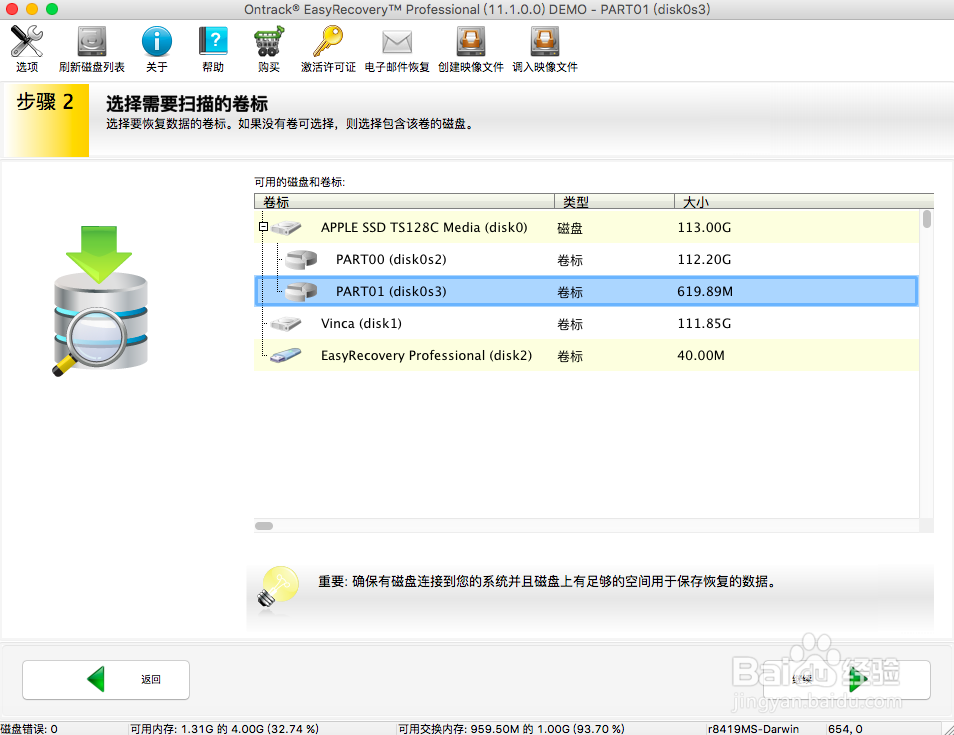Screen dimensions: 954x735
Task: Click the partition icon beside PART00
Action: point(301,260)
